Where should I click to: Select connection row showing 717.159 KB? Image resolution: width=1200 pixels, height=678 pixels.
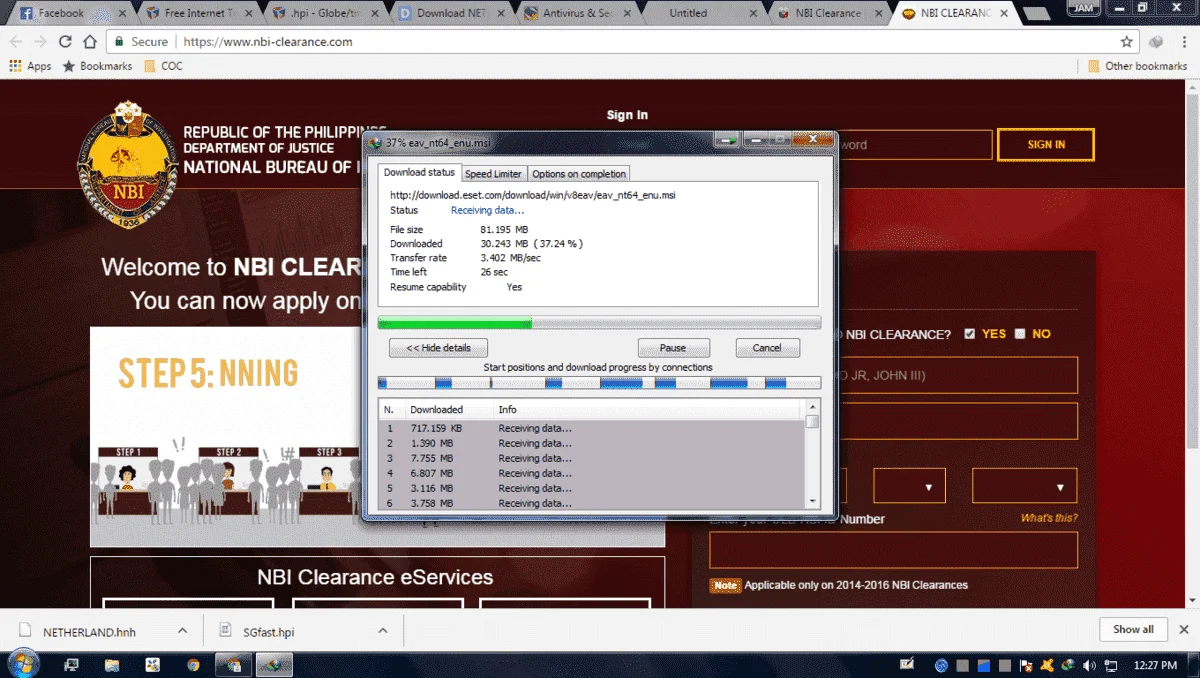[592, 428]
